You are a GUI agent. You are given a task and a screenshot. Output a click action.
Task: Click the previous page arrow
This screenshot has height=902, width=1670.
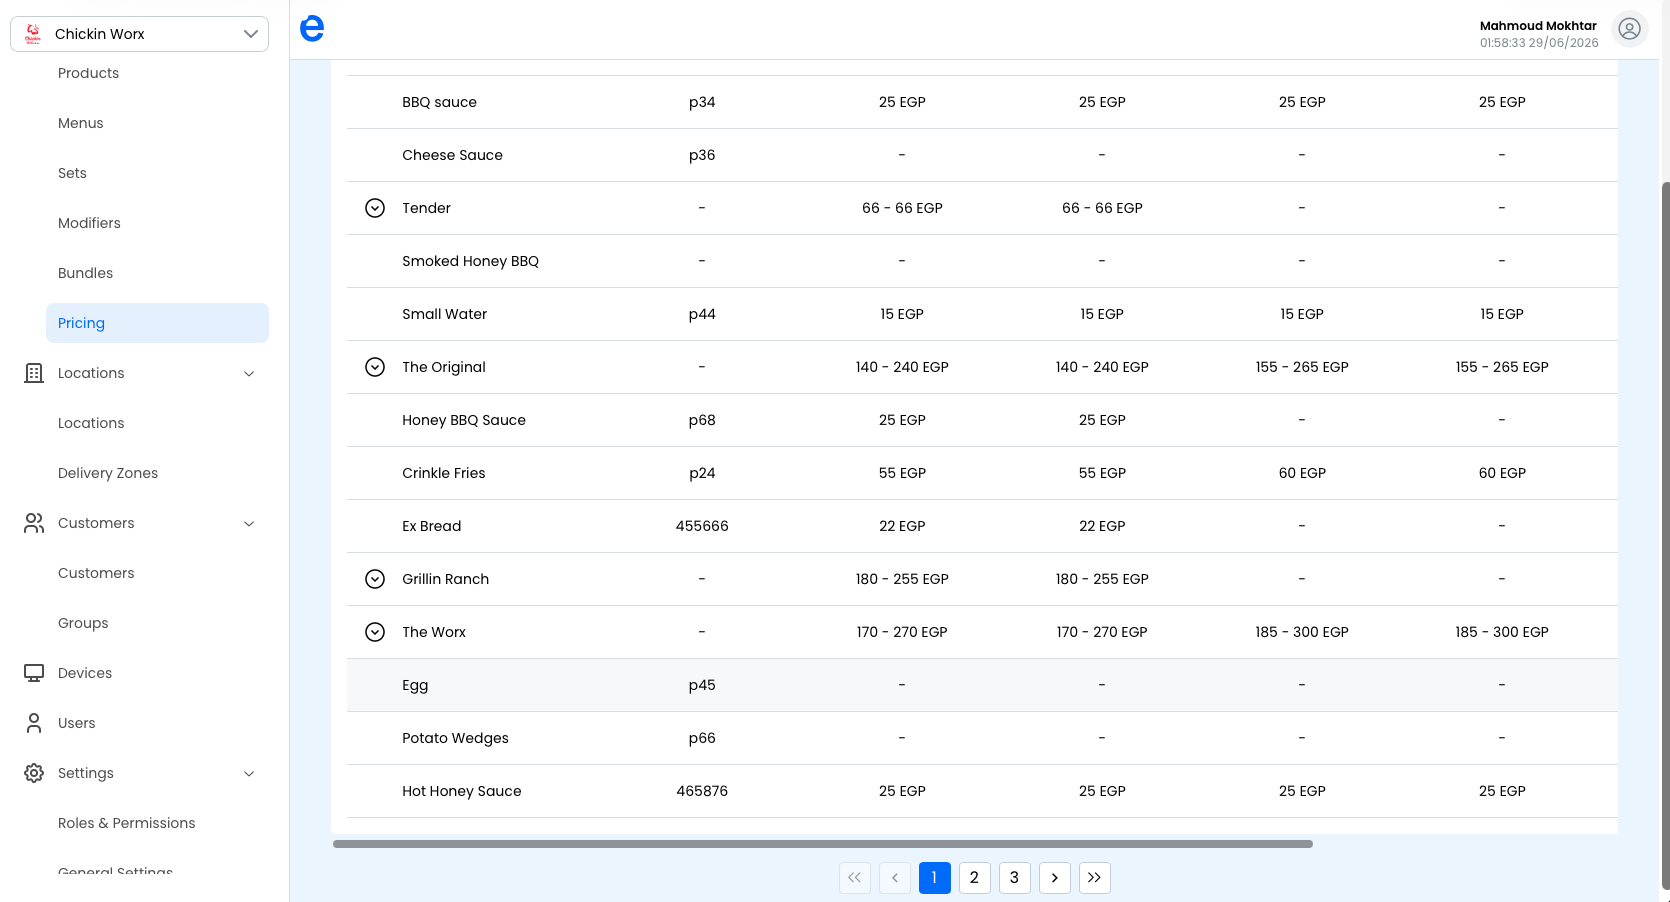tap(895, 878)
